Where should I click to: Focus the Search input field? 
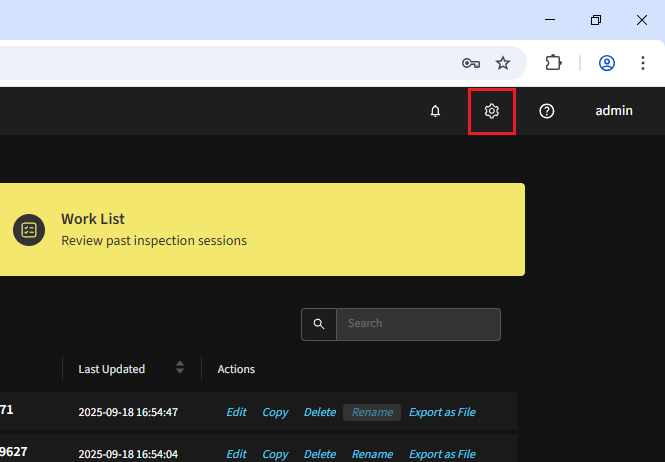418,324
